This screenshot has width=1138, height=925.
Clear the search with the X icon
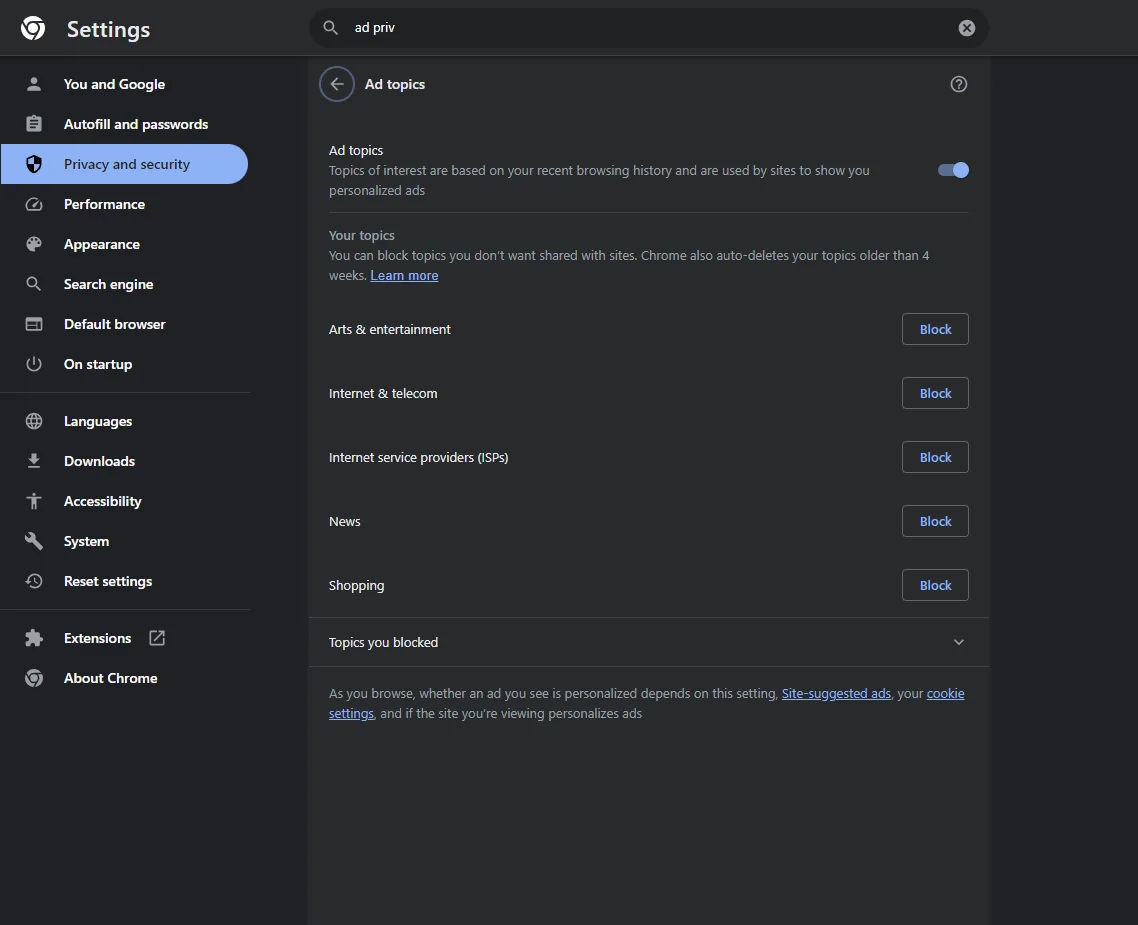[966, 28]
